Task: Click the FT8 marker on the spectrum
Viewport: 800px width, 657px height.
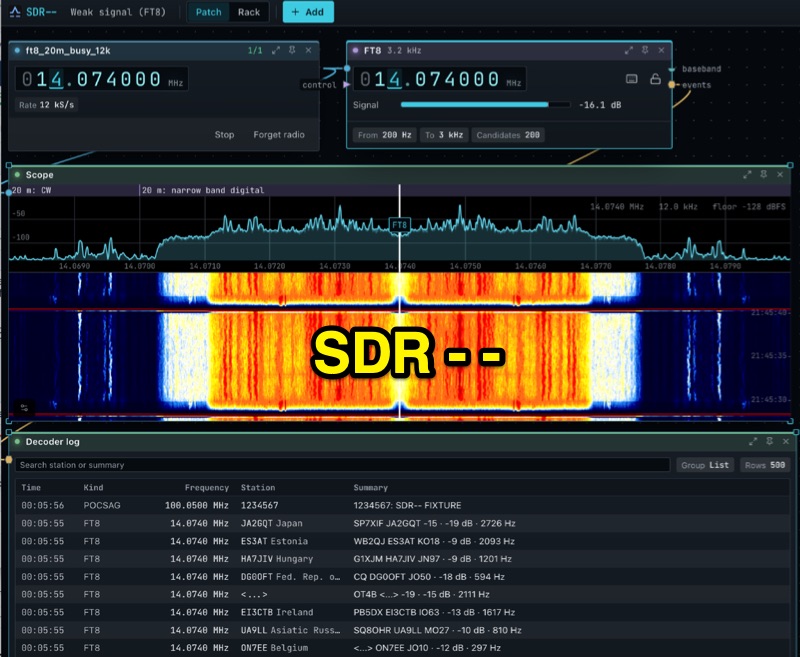Action: pos(399,225)
